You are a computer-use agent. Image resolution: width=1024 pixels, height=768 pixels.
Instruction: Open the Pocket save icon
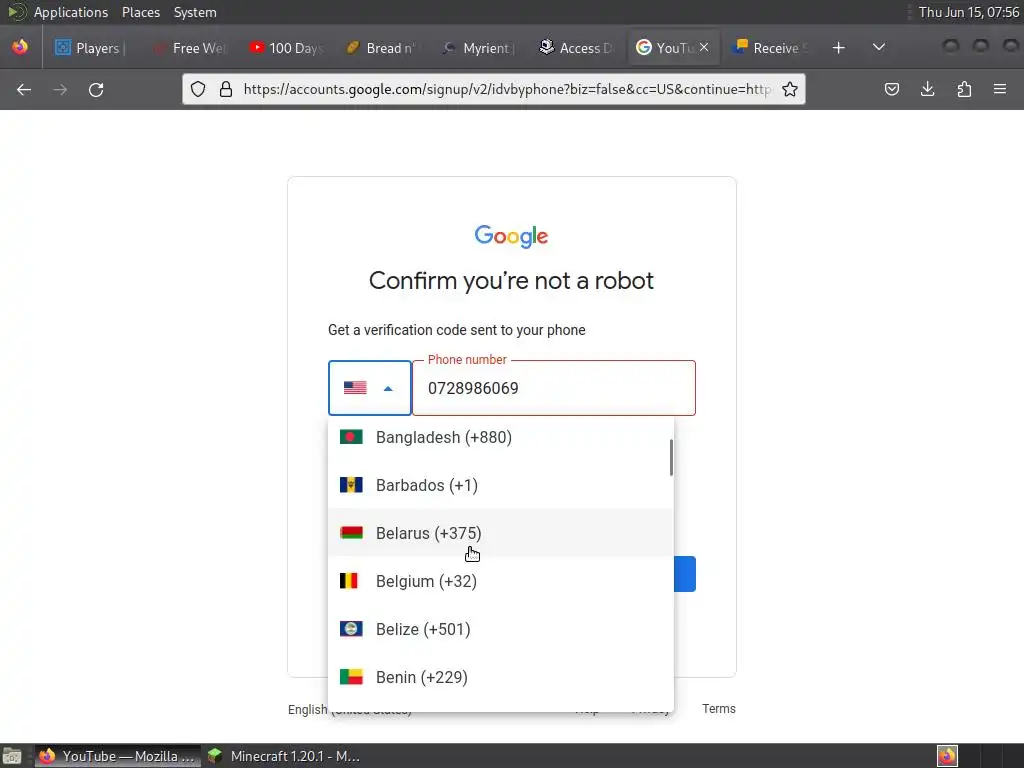click(891, 89)
